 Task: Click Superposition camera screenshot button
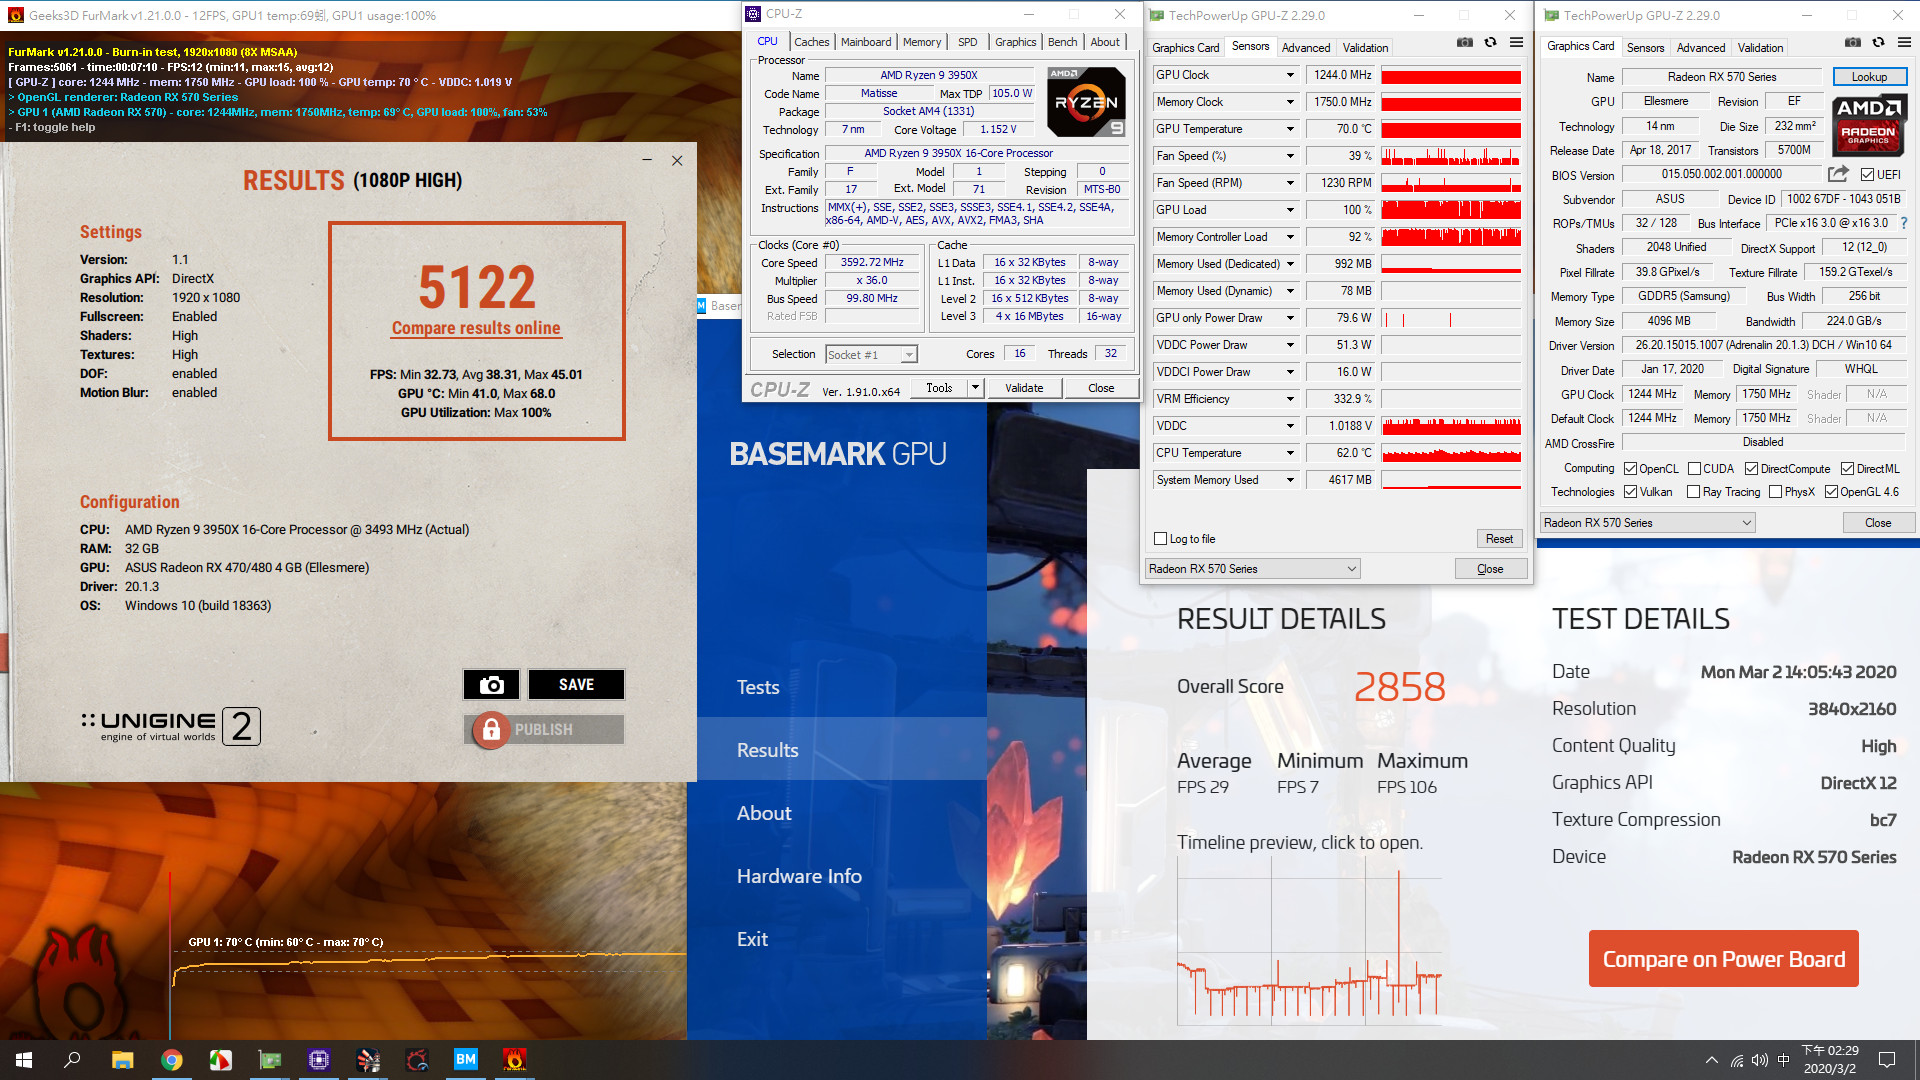[x=491, y=685]
